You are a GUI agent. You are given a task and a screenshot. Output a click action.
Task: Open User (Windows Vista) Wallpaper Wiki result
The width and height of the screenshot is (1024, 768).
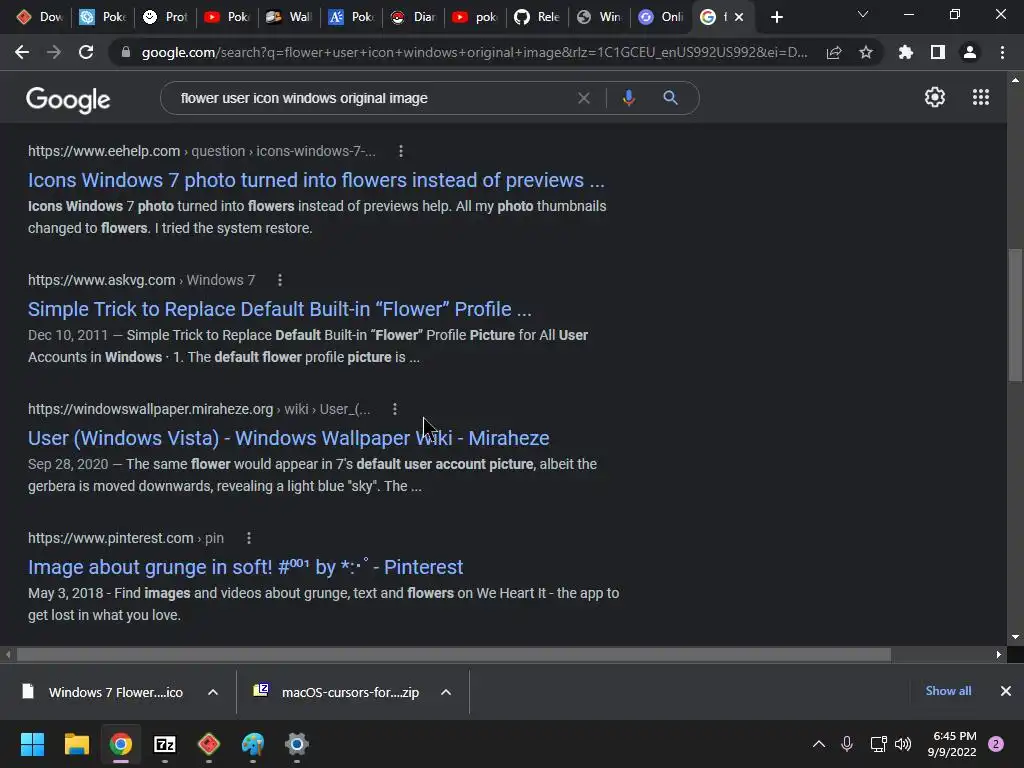(289, 438)
